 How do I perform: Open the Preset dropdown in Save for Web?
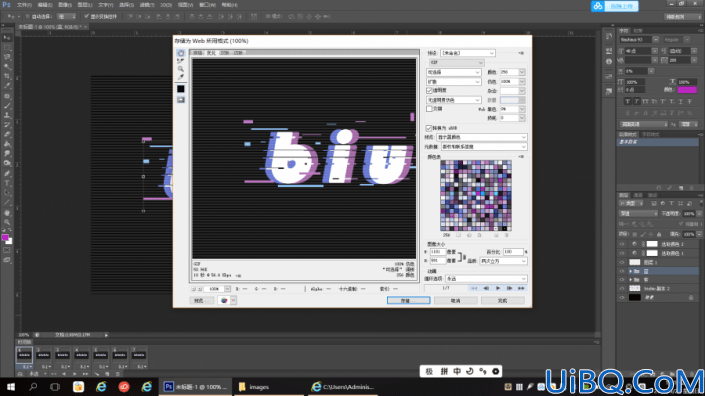click(468, 53)
